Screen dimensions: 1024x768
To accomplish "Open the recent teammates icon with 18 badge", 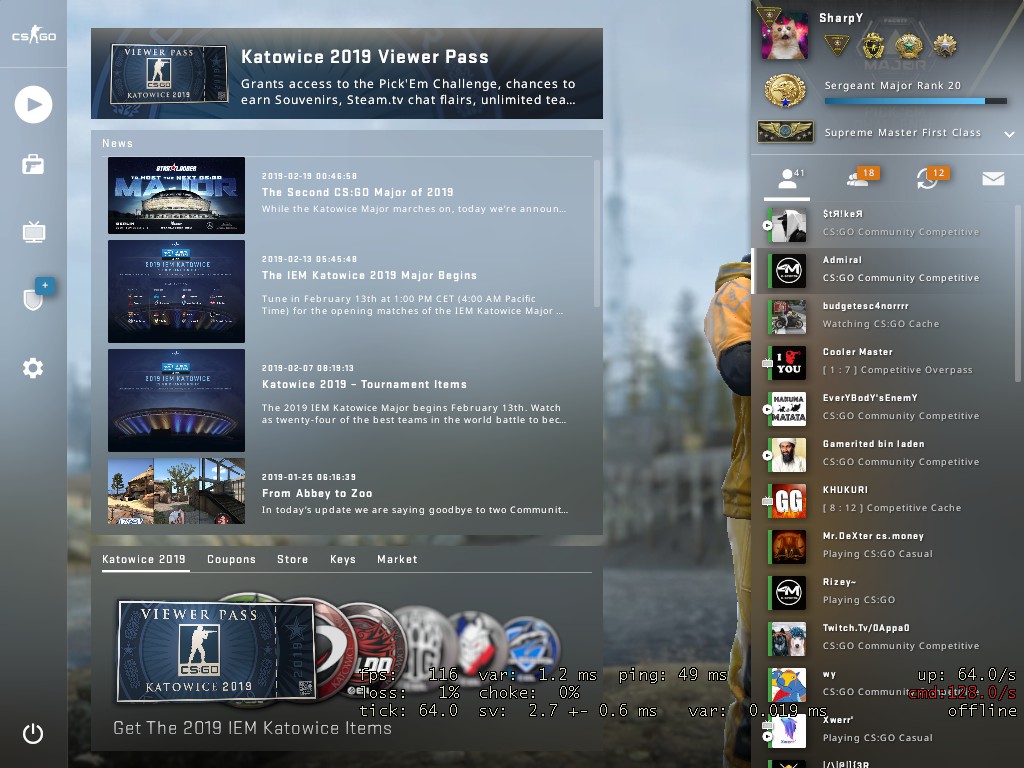I will 862,177.
